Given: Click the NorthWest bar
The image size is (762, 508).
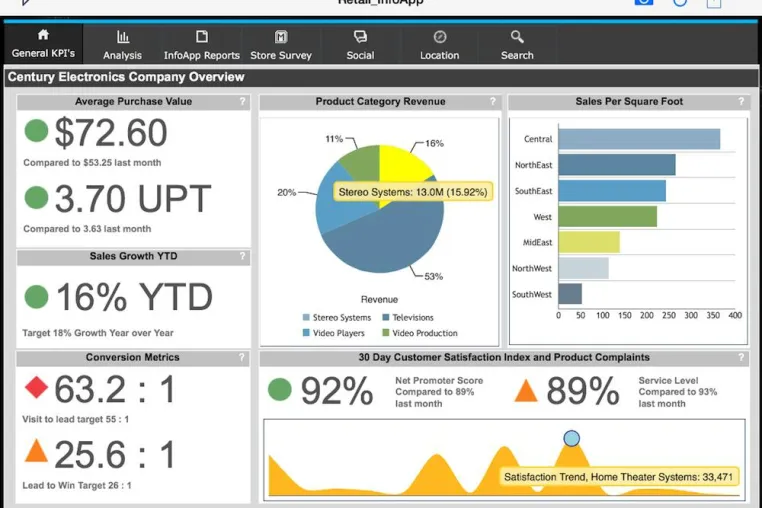Looking at the screenshot, I should (x=584, y=268).
